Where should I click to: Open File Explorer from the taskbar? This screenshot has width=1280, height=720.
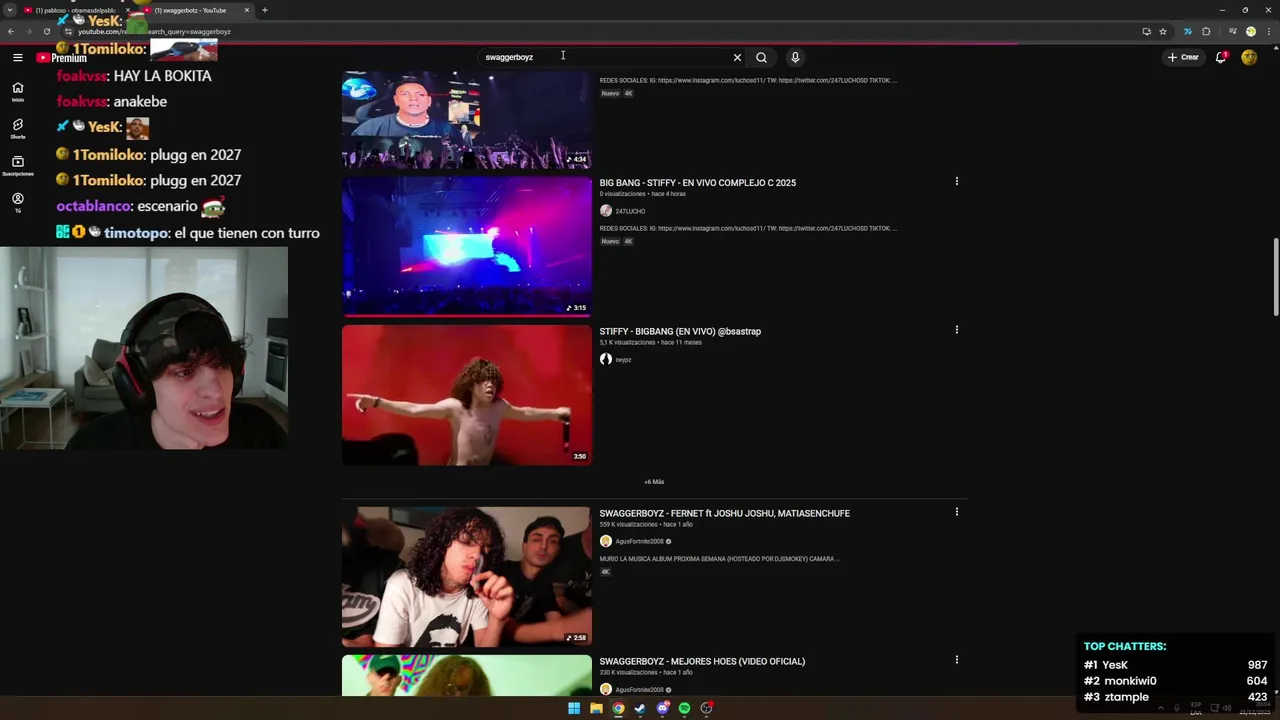pos(596,708)
